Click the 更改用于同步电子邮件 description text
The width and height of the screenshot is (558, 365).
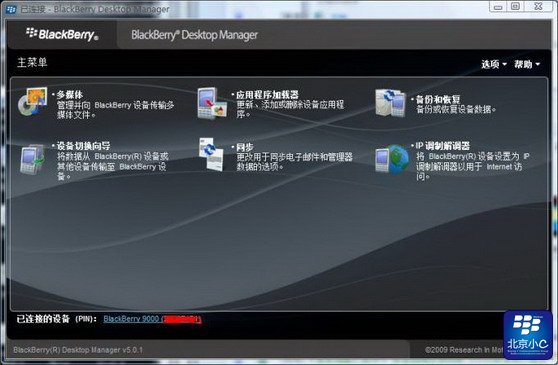click(294, 162)
